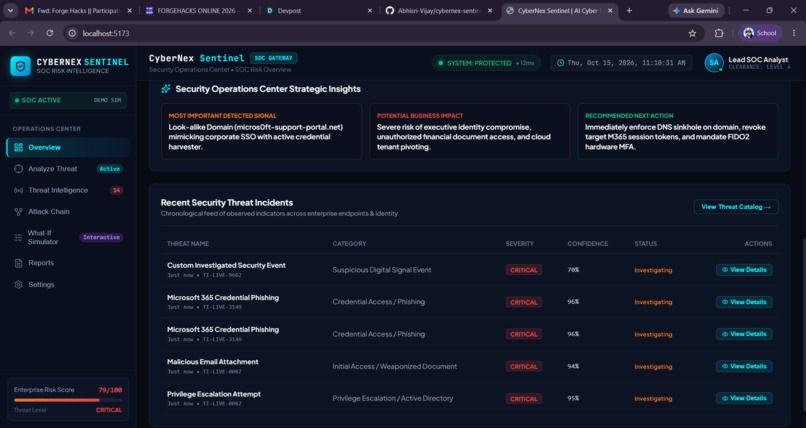
Task: Click the Recommended Next Action card
Action: (x=677, y=132)
